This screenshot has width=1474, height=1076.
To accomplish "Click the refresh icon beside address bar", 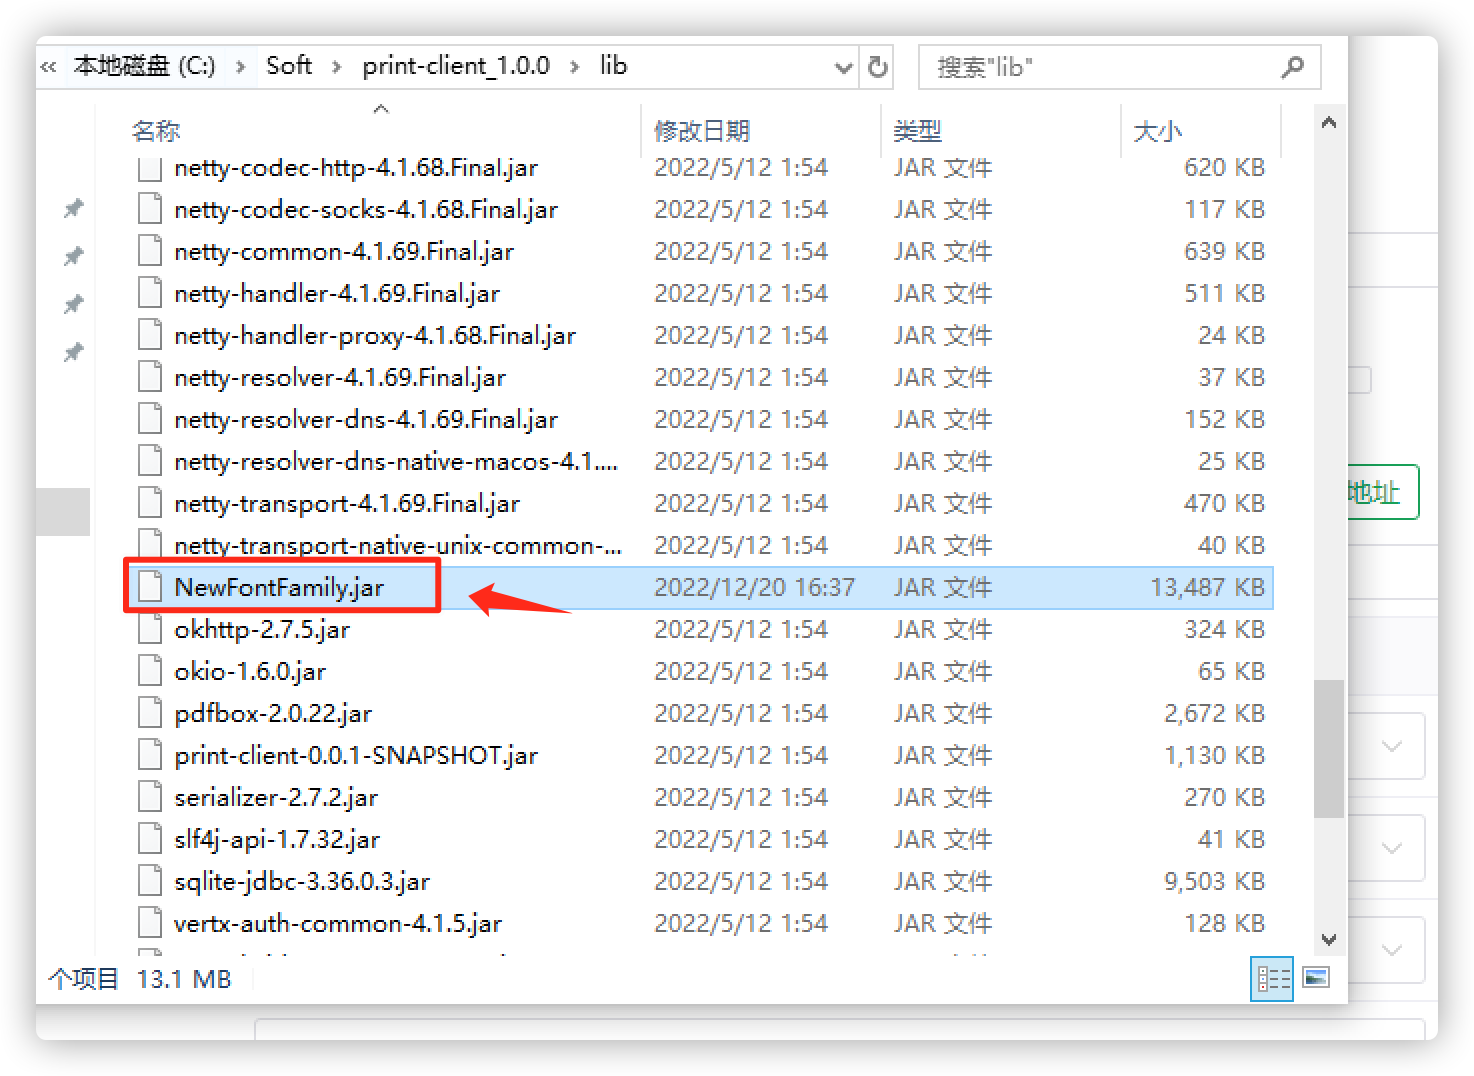I will coord(877,67).
